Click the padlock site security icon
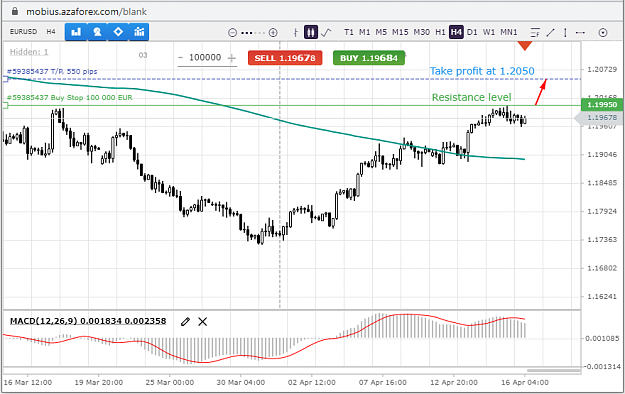 [15, 12]
